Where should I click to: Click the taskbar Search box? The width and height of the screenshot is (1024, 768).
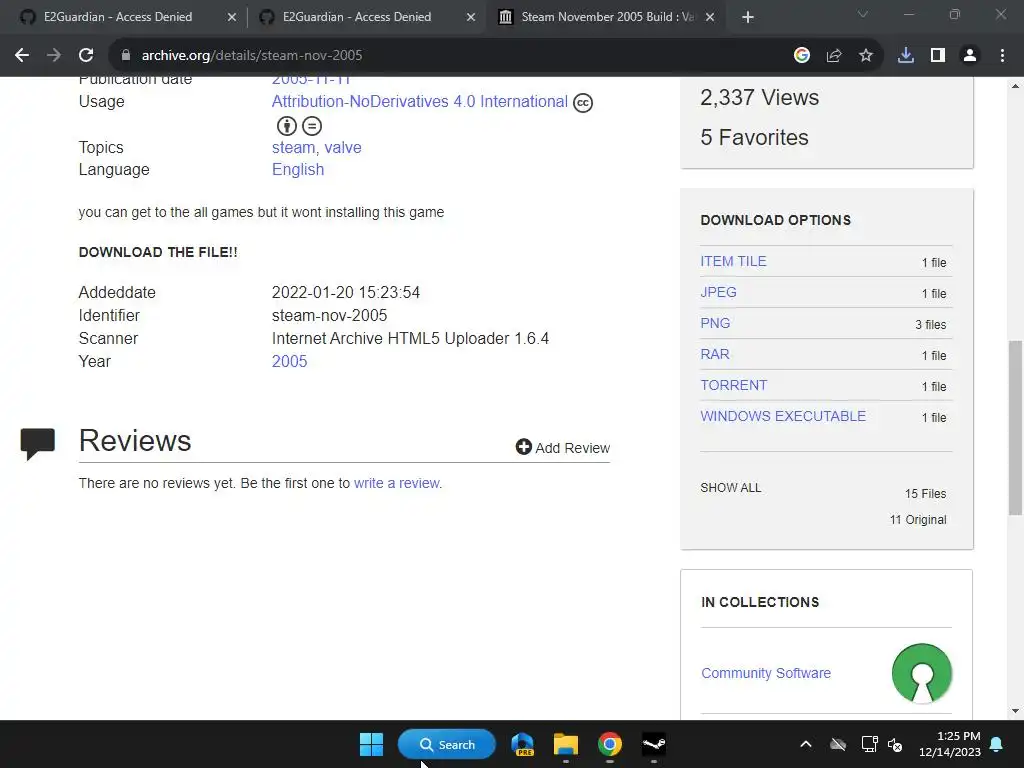pos(447,744)
